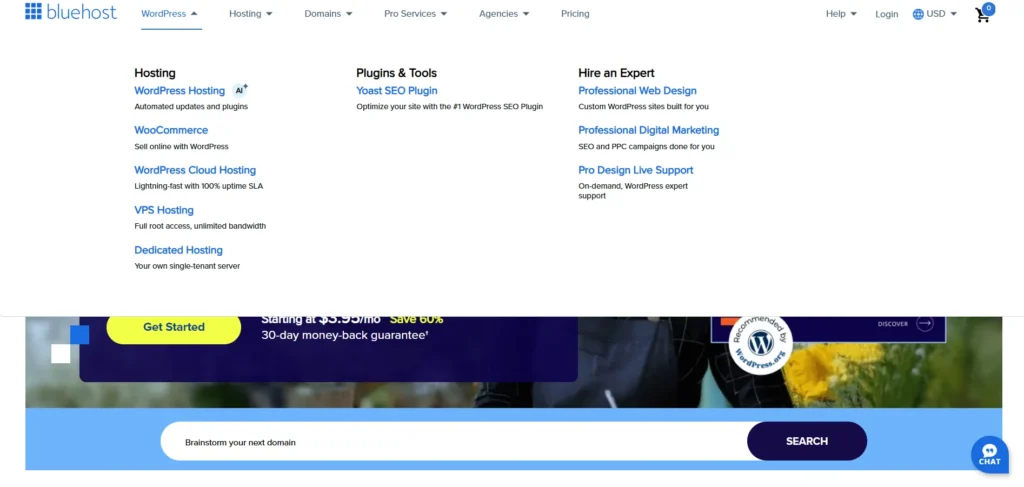
Task: Expand the Agencies dropdown menu
Action: tap(503, 14)
